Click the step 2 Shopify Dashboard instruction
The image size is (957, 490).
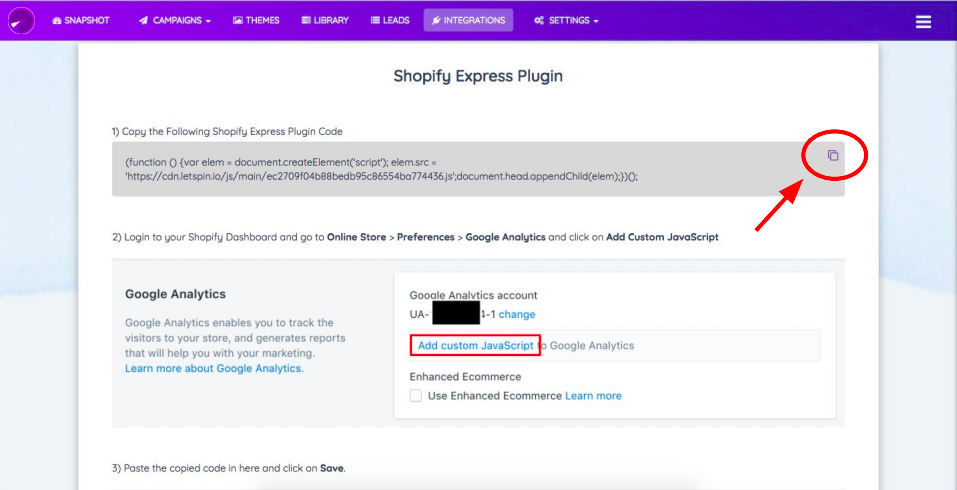(415, 237)
